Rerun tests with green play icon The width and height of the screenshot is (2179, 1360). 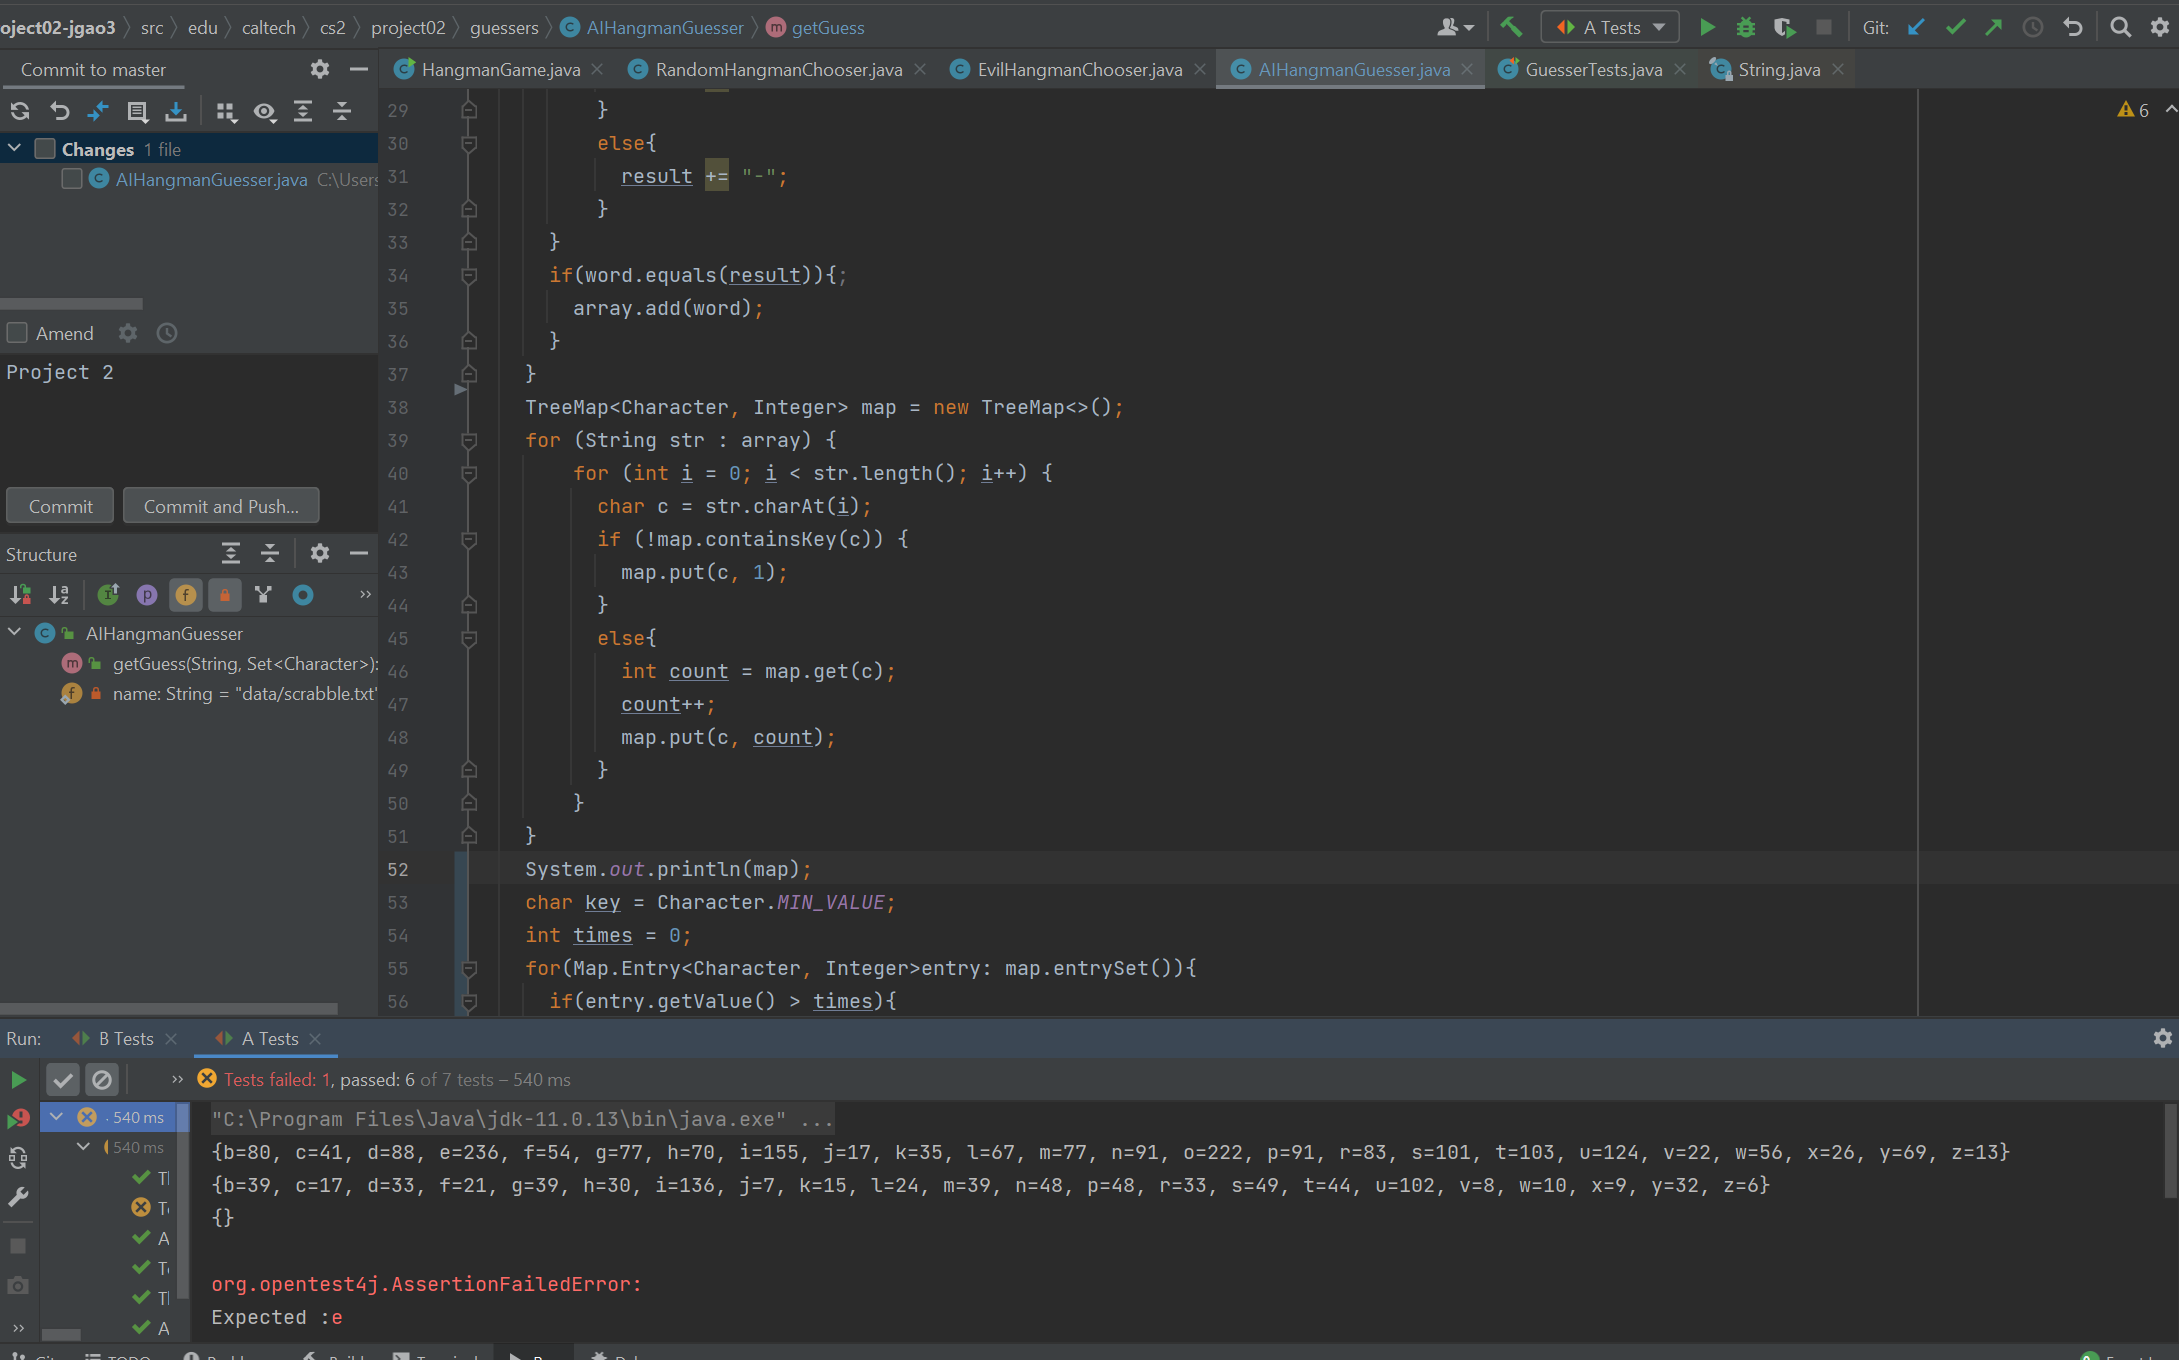point(18,1080)
